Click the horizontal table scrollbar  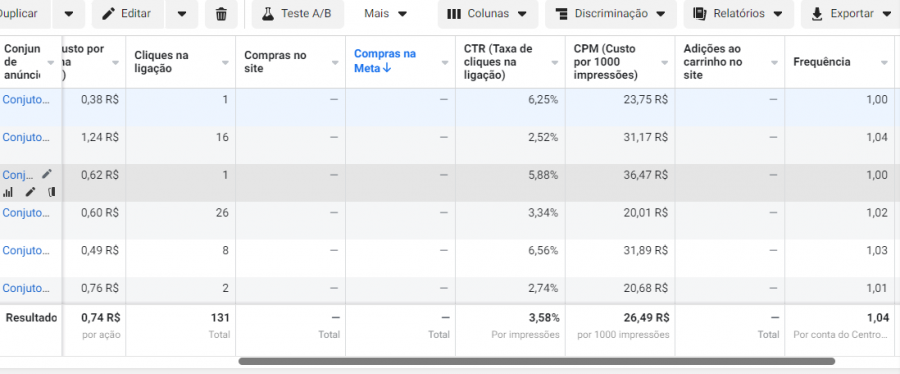(x=537, y=361)
